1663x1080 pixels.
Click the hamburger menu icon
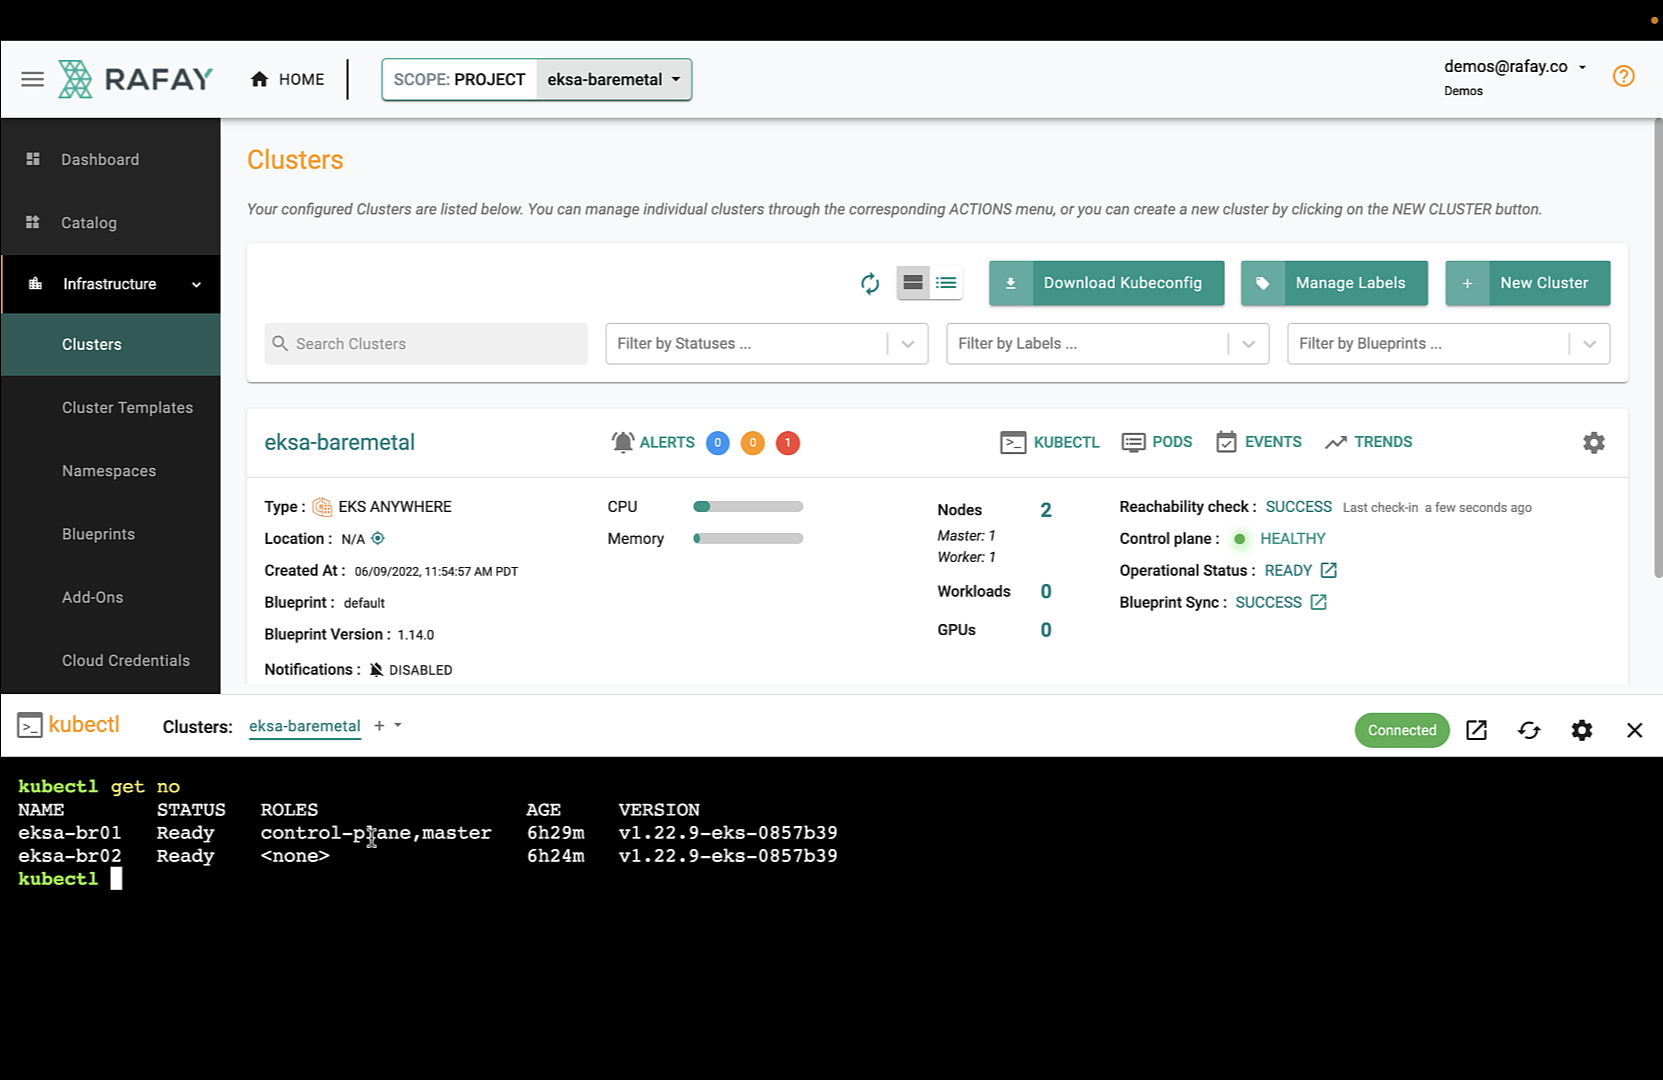[32, 79]
